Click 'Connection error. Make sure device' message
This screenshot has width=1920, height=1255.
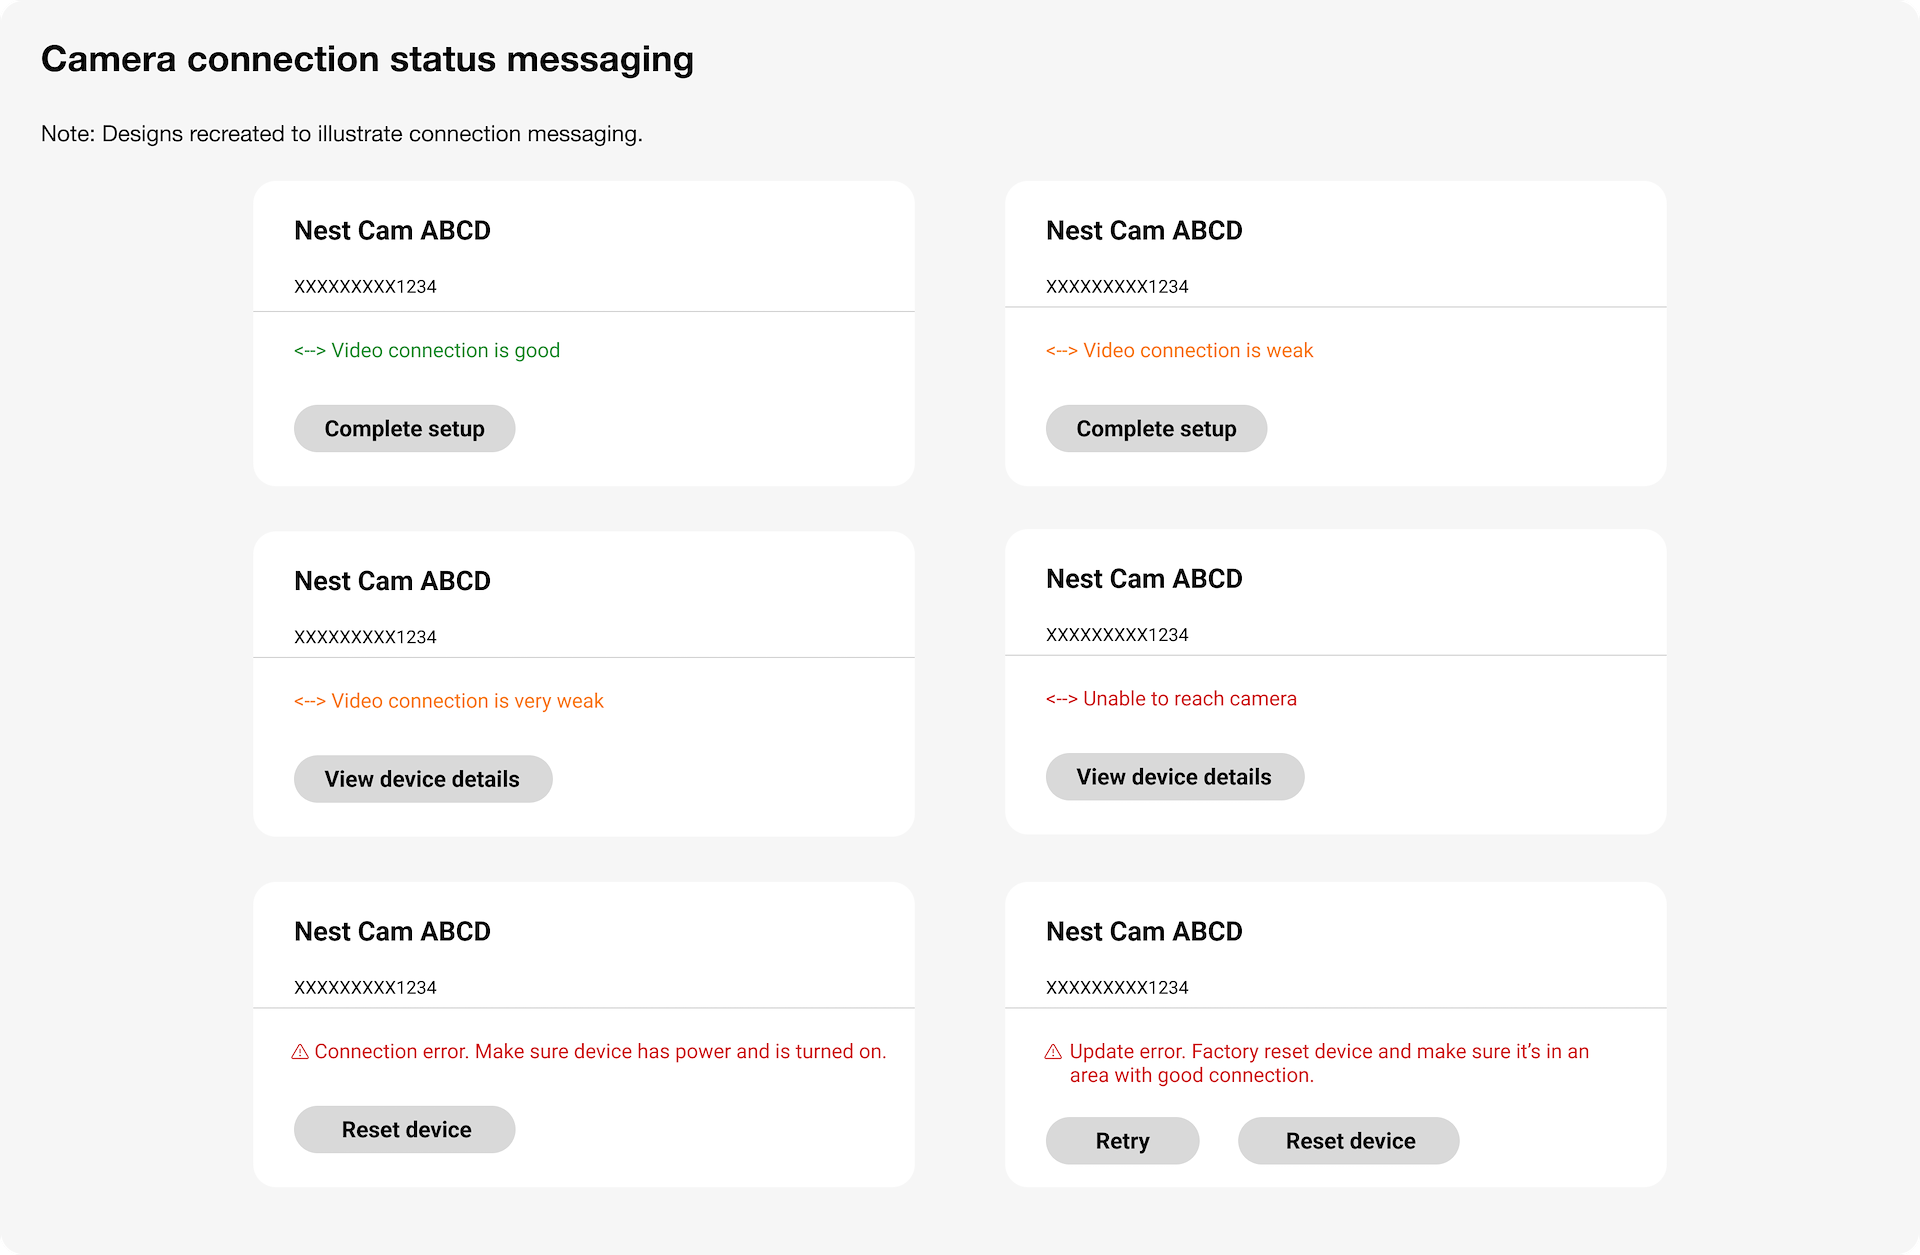click(x=600, y=1052)
